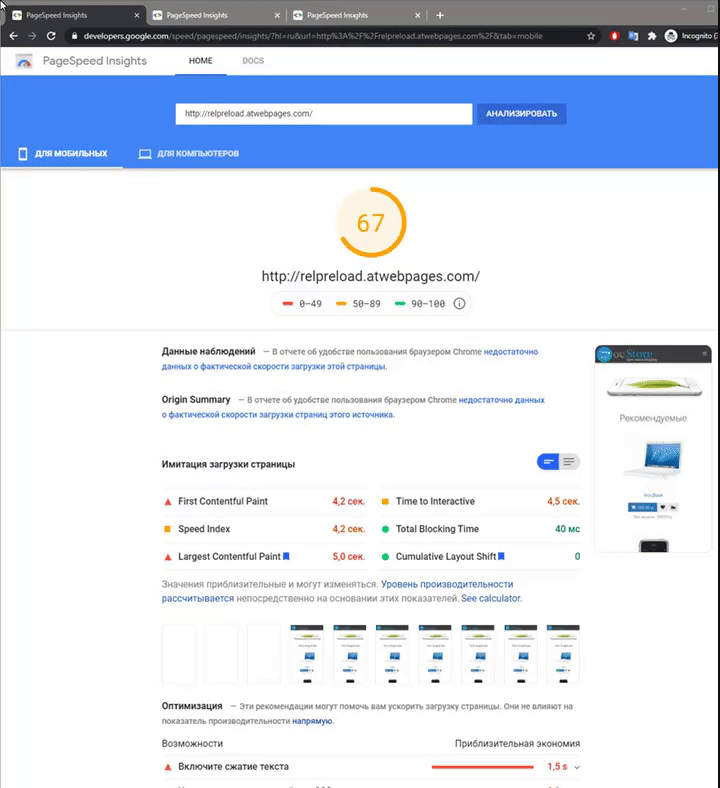Click the 0–49 red legend entry
Screen dimensions: 720x788
(x=302, y=304)
